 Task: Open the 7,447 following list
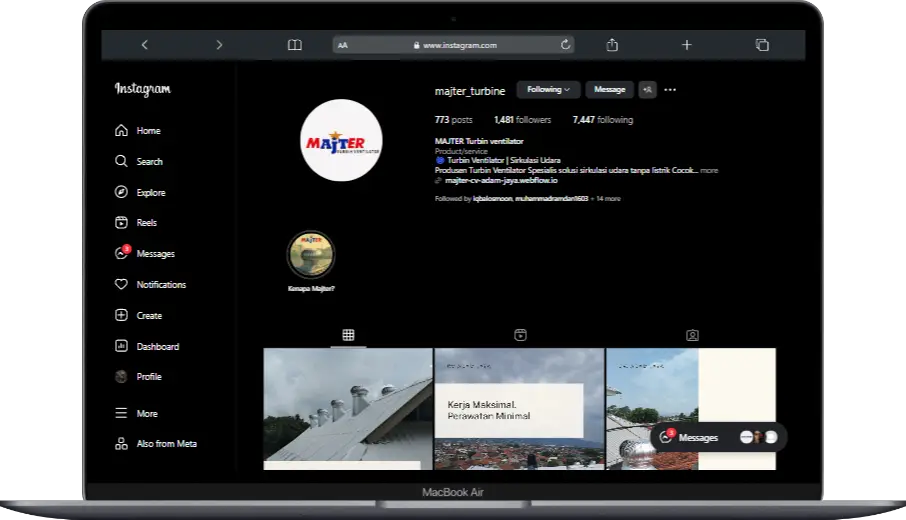click(603, 120)
